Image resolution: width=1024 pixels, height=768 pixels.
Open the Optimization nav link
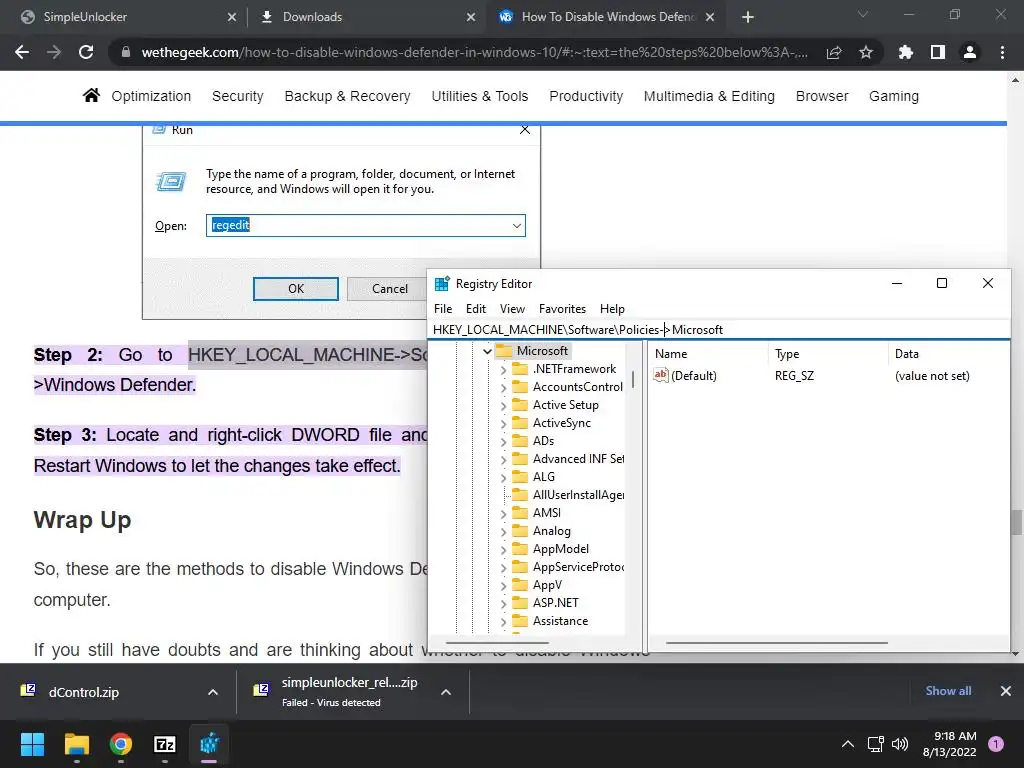(151, 96)
